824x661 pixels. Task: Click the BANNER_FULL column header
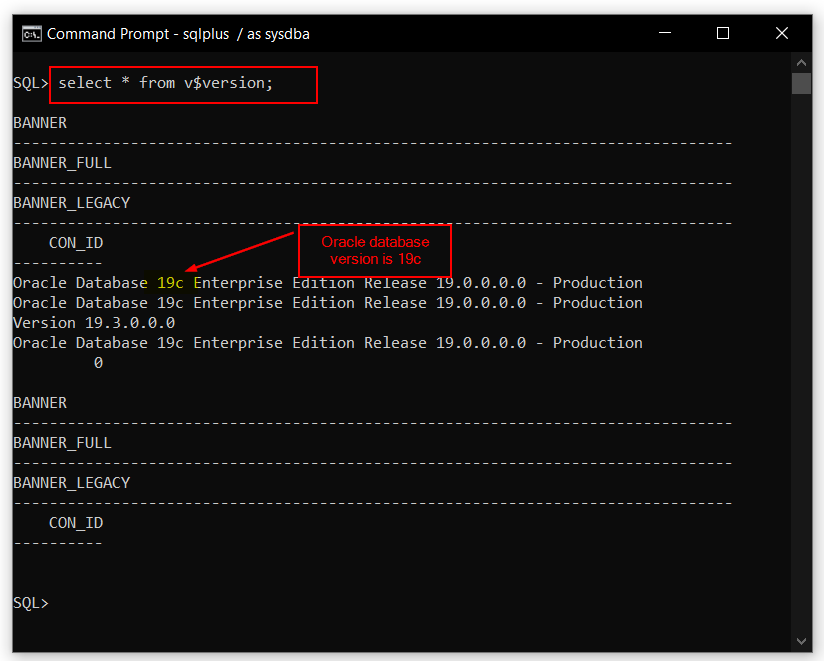coord(61,162)
